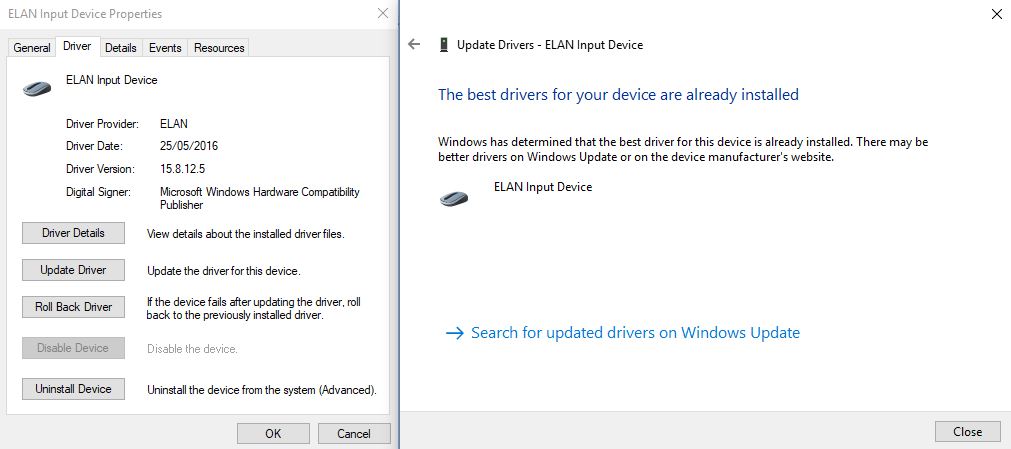Click 'Uninstall the device from the system (Advanced).'
The image size is (1011, 449).
(x=262, y=390)
